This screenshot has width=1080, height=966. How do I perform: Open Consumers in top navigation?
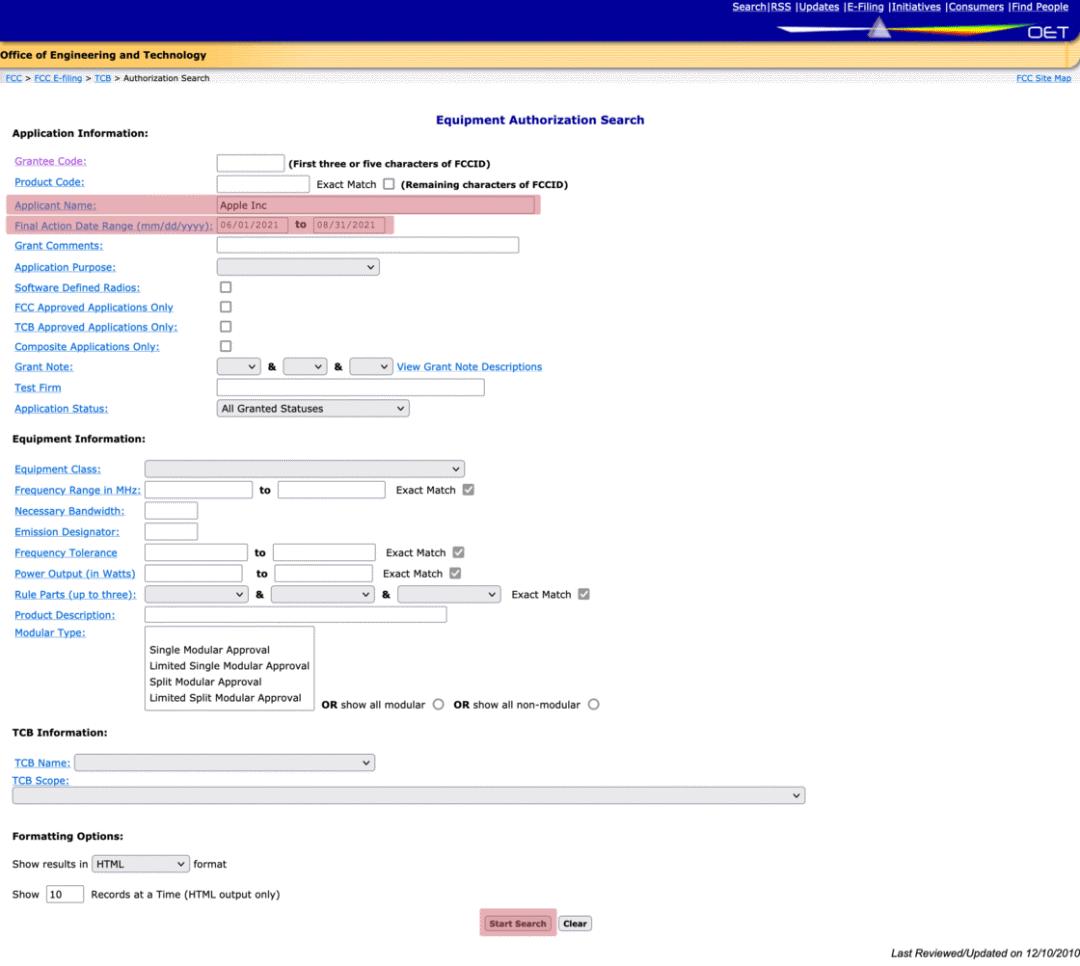(x=976, y=7)
